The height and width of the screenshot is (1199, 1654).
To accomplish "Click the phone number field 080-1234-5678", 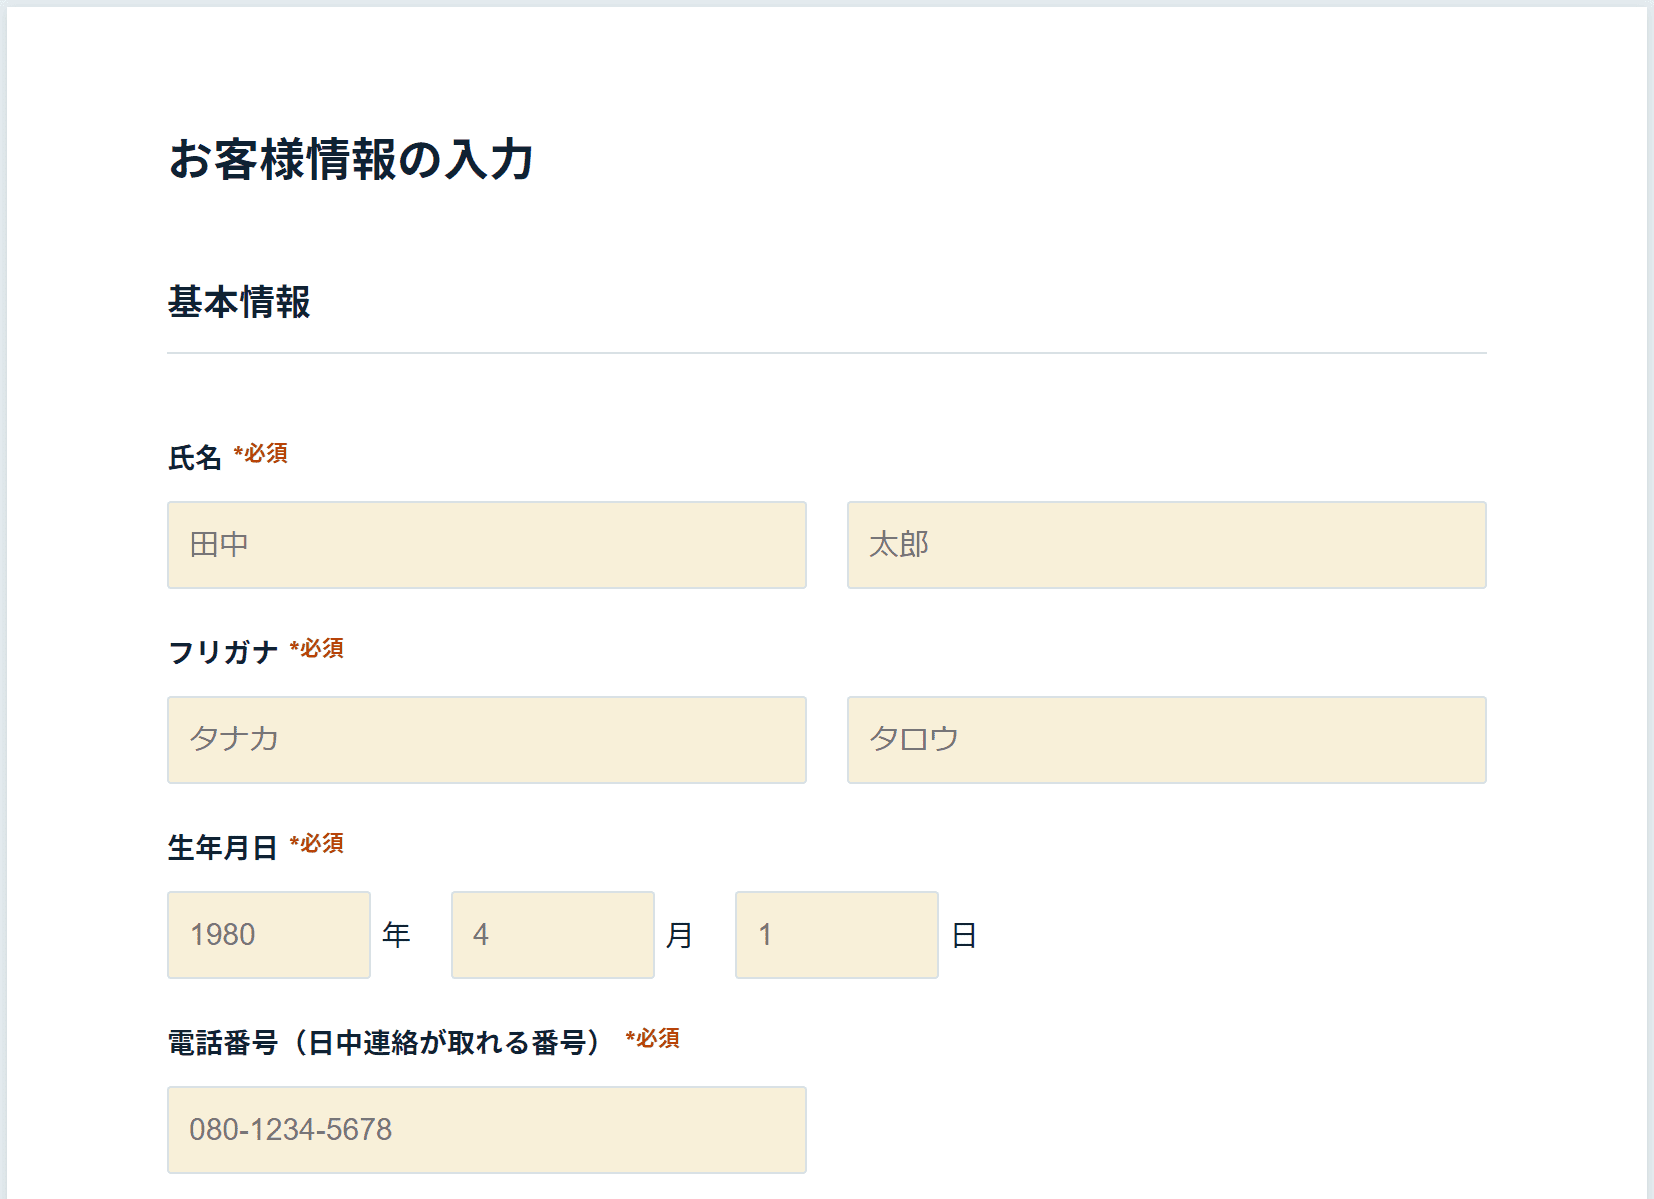I will (487, 1130).
